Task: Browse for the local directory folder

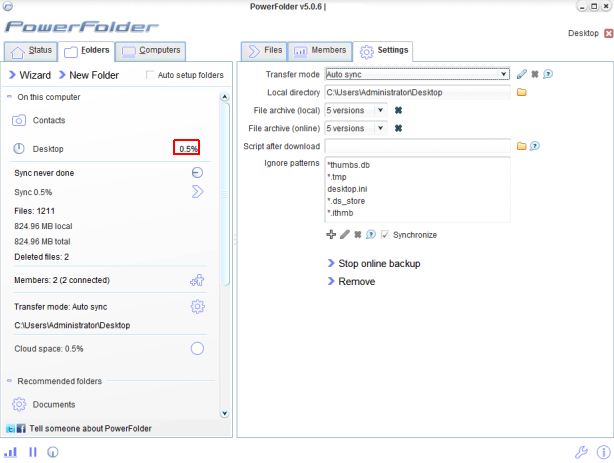Action: point(522,92)
